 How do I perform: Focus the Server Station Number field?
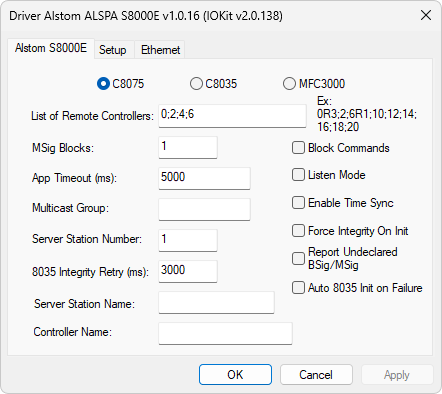(188, 240)
